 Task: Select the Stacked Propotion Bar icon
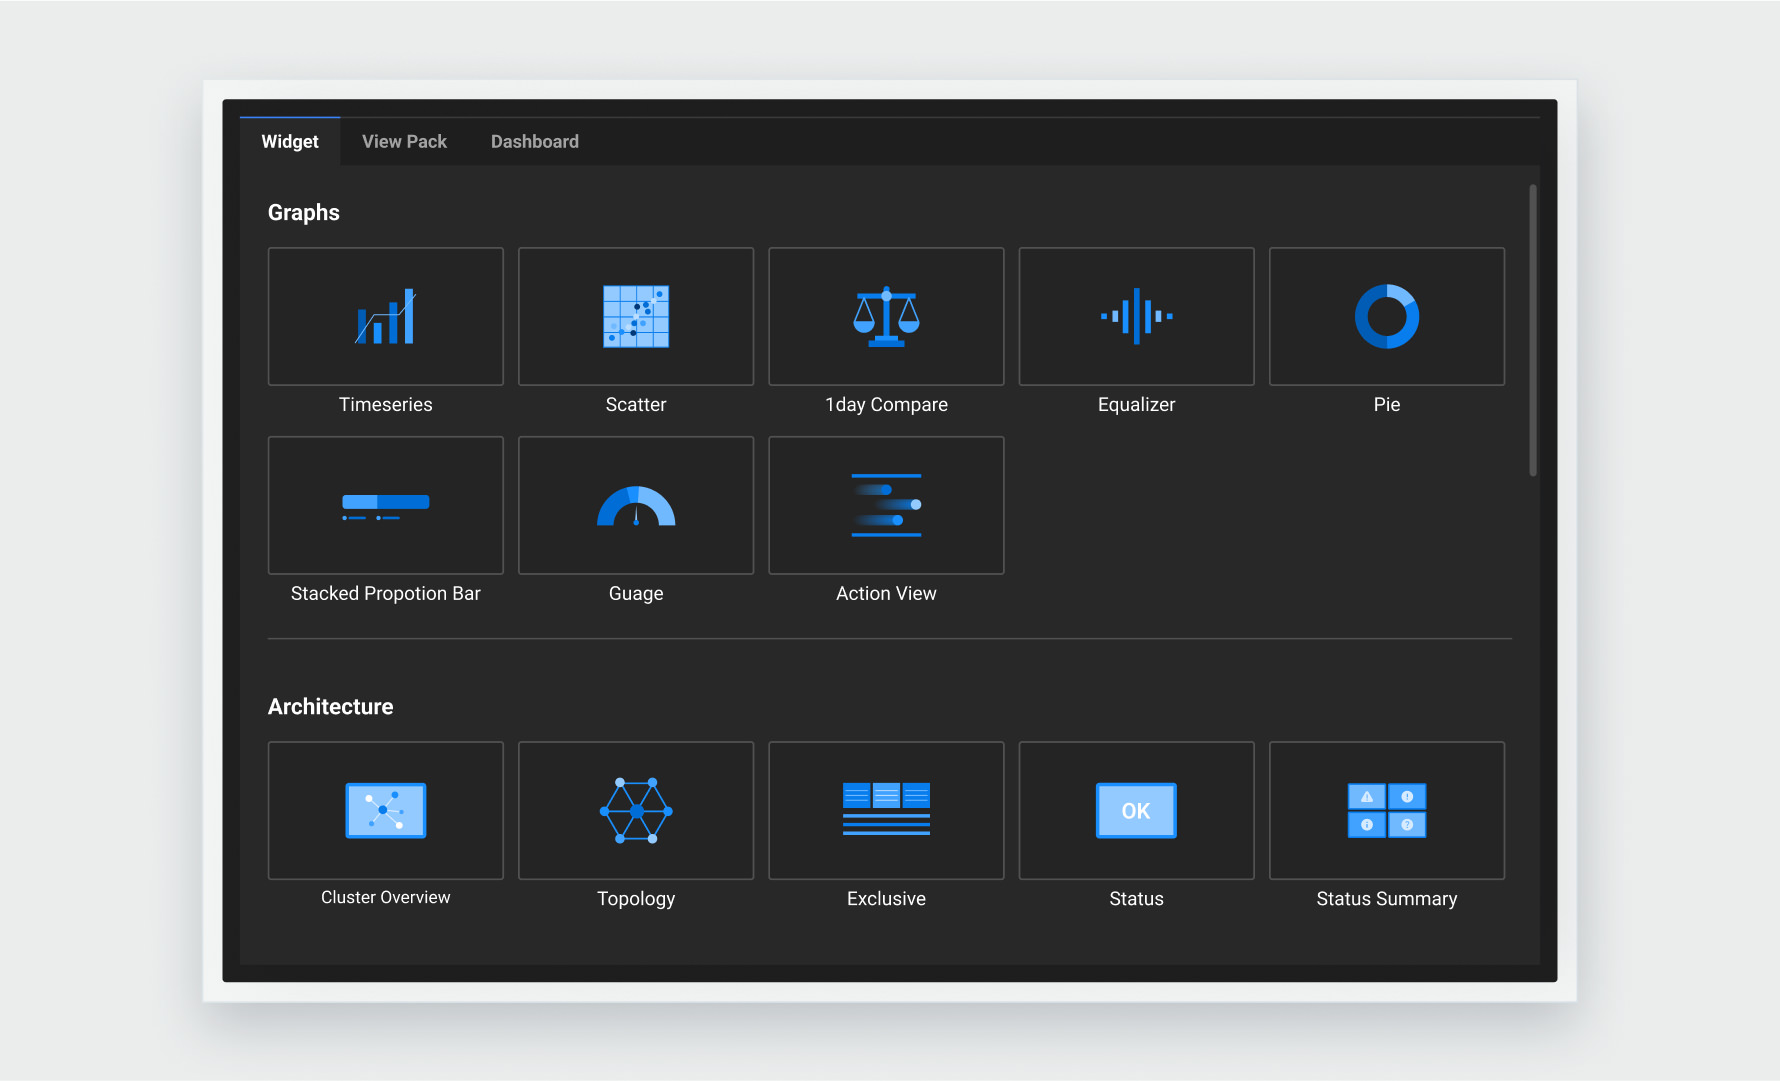pos(385,505)
